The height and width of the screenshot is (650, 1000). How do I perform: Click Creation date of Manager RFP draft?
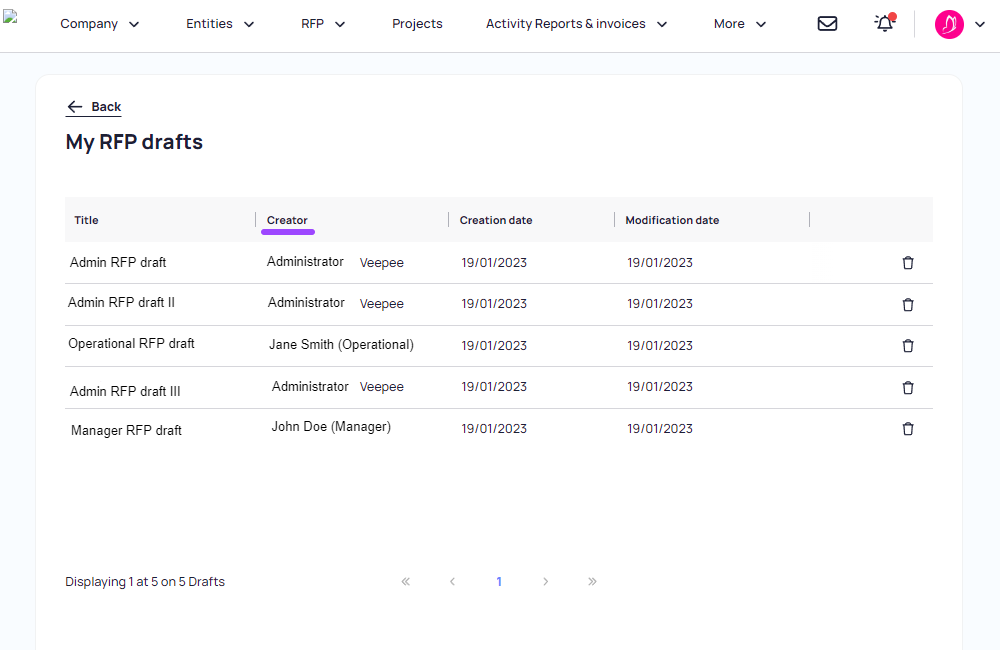[x=494, y=429]
